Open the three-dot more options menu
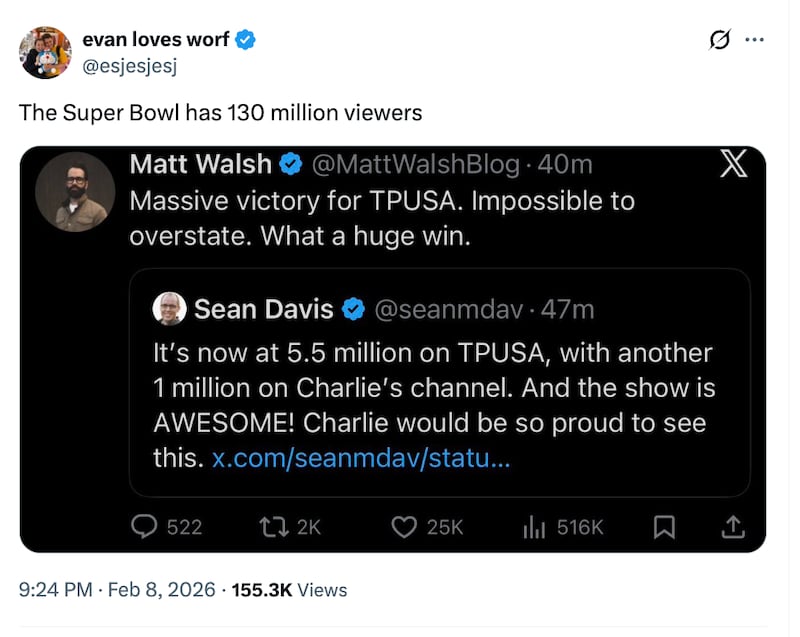This screenshot has width=800, height=637. (x=755, y=40)
